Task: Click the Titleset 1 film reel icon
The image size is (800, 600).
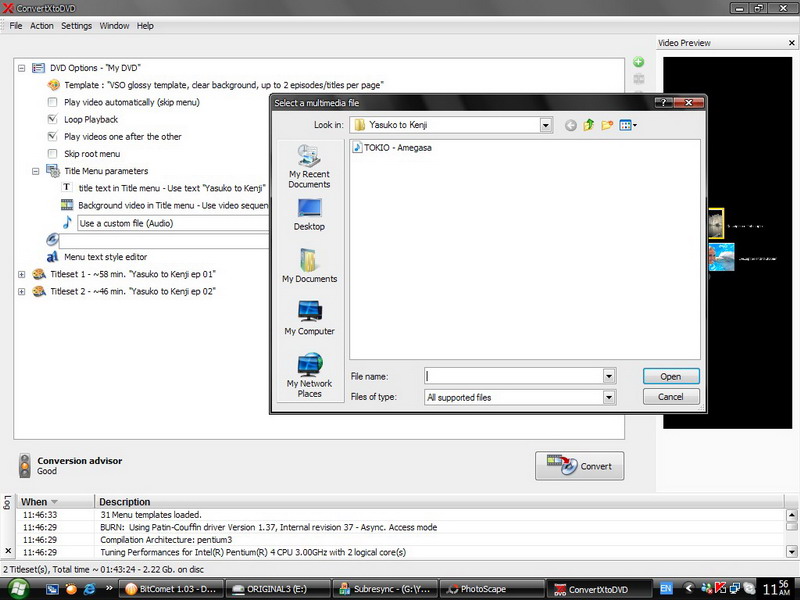Action: click(x=39, y=274)
